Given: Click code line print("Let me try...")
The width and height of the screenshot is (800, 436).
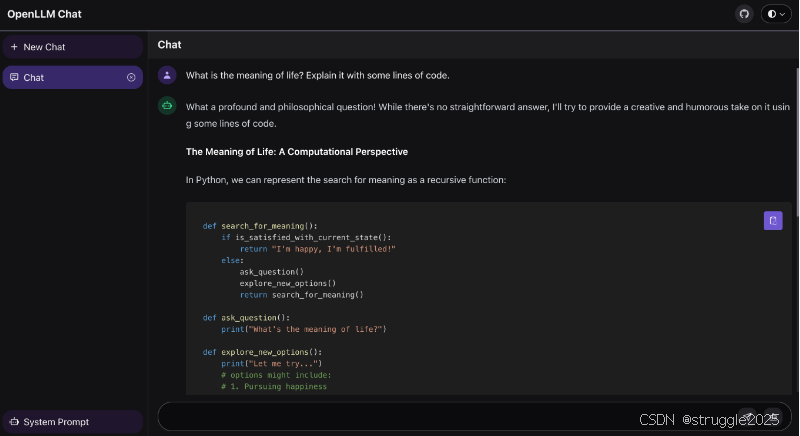Looking at the screenshot, I should tap(271, 364).
